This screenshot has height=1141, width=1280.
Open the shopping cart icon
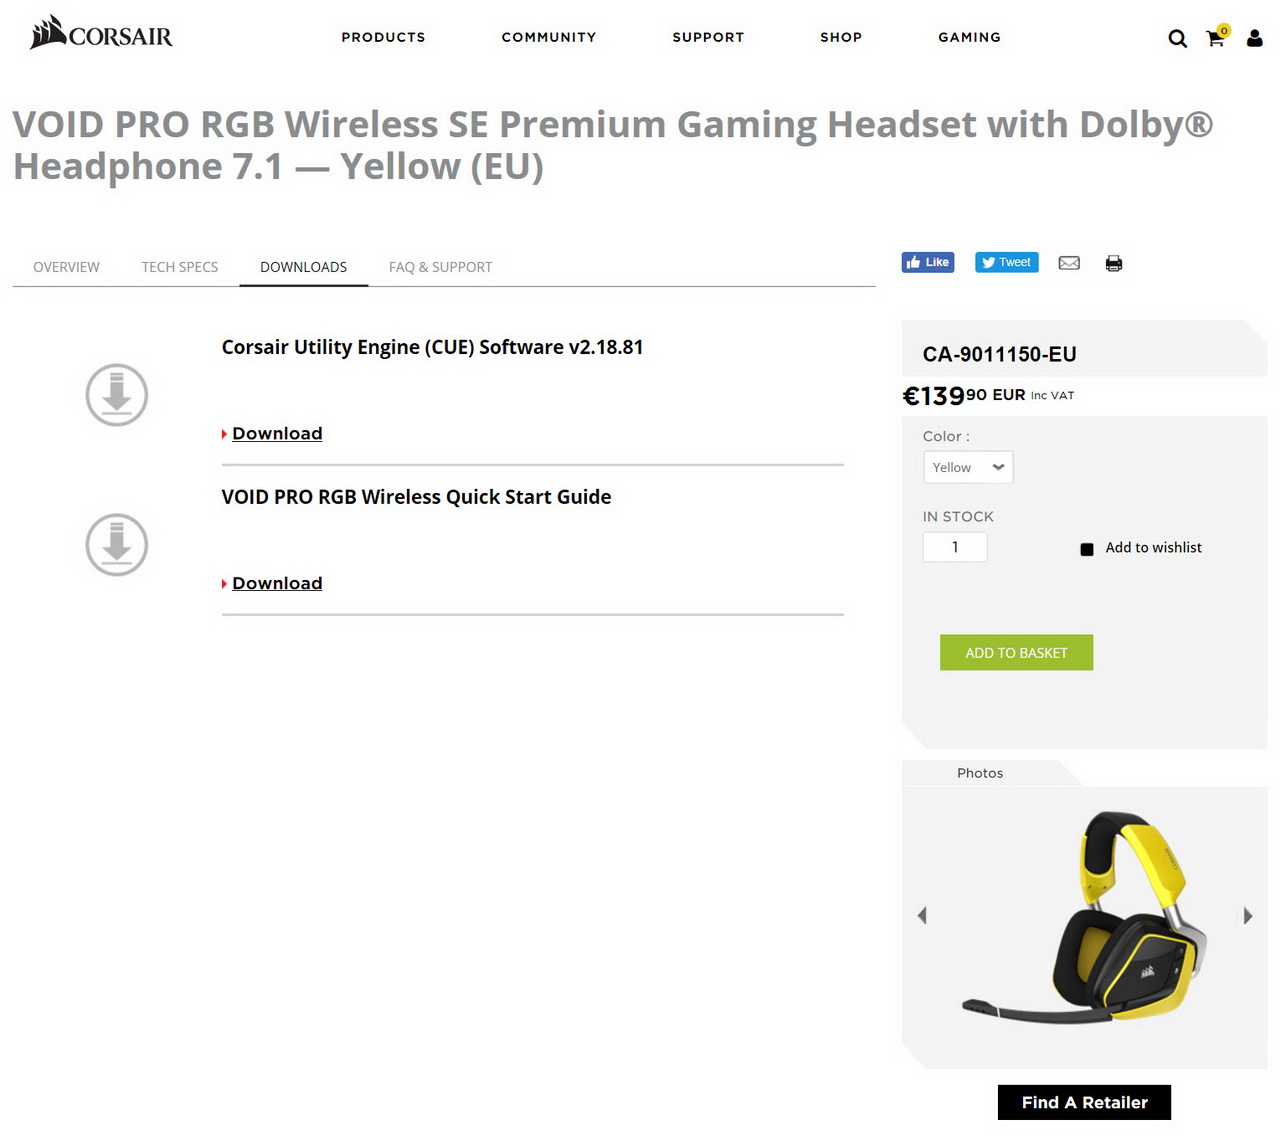point(1217,36)
